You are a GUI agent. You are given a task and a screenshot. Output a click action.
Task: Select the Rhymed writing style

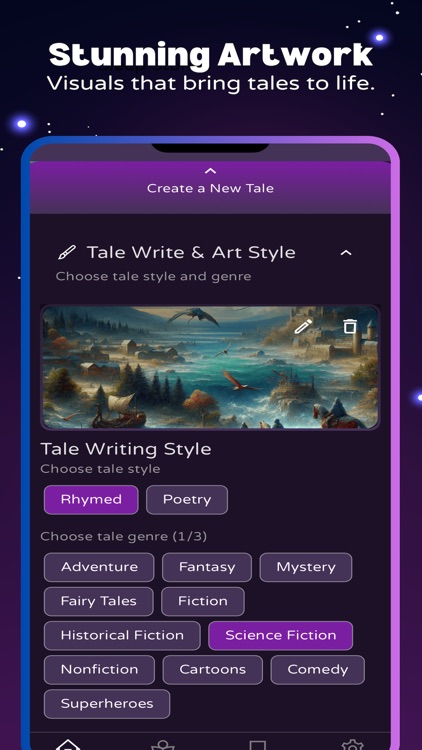[91, 499]
